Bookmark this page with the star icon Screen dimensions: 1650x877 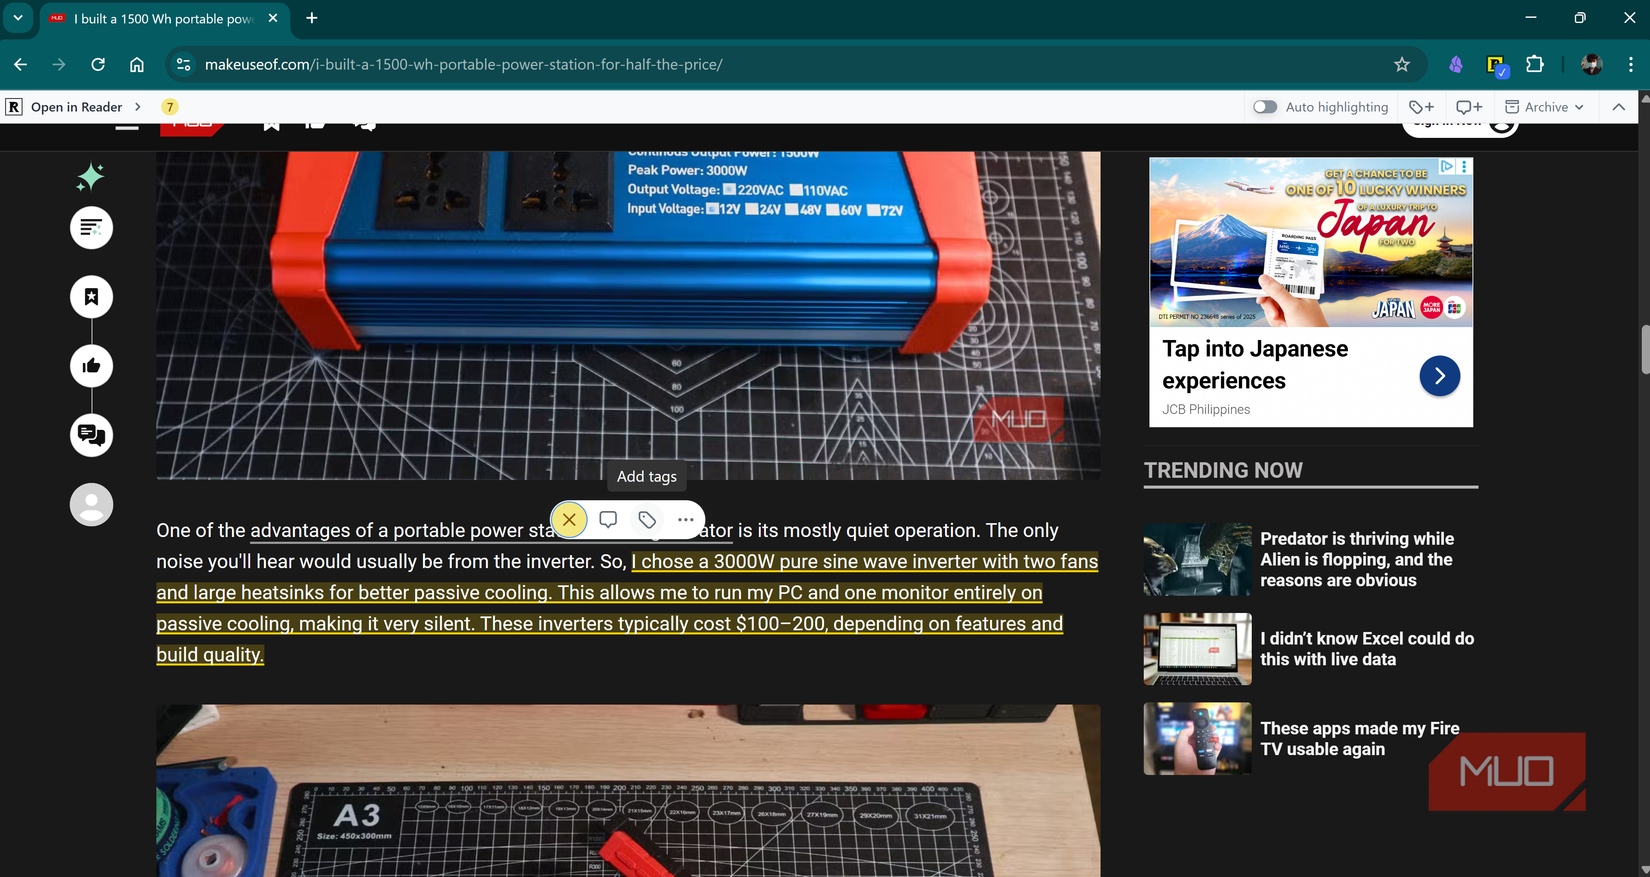[1402, 65]
